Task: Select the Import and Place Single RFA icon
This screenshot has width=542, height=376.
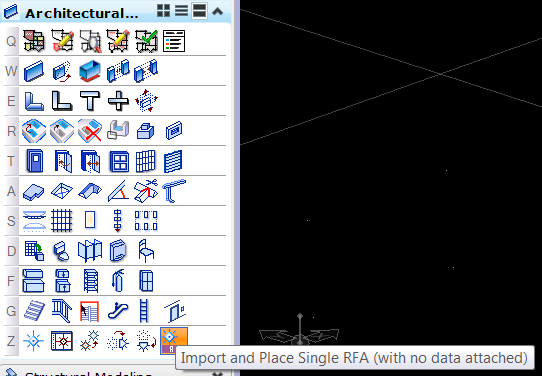Action: 174,340
